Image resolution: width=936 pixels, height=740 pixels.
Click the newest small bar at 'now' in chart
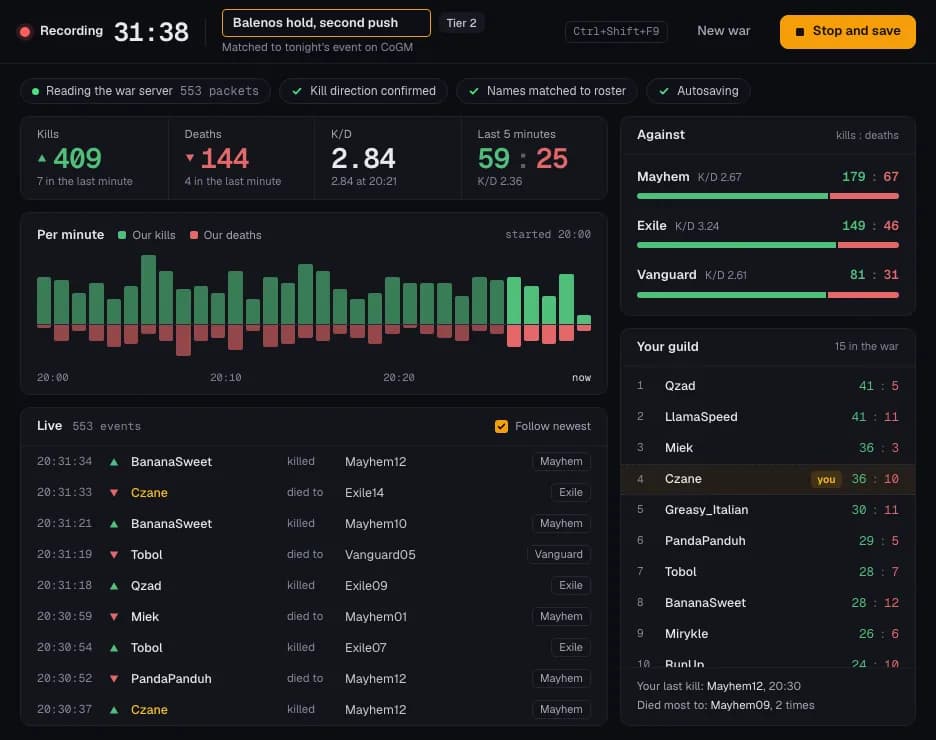(x=584, y=322)
